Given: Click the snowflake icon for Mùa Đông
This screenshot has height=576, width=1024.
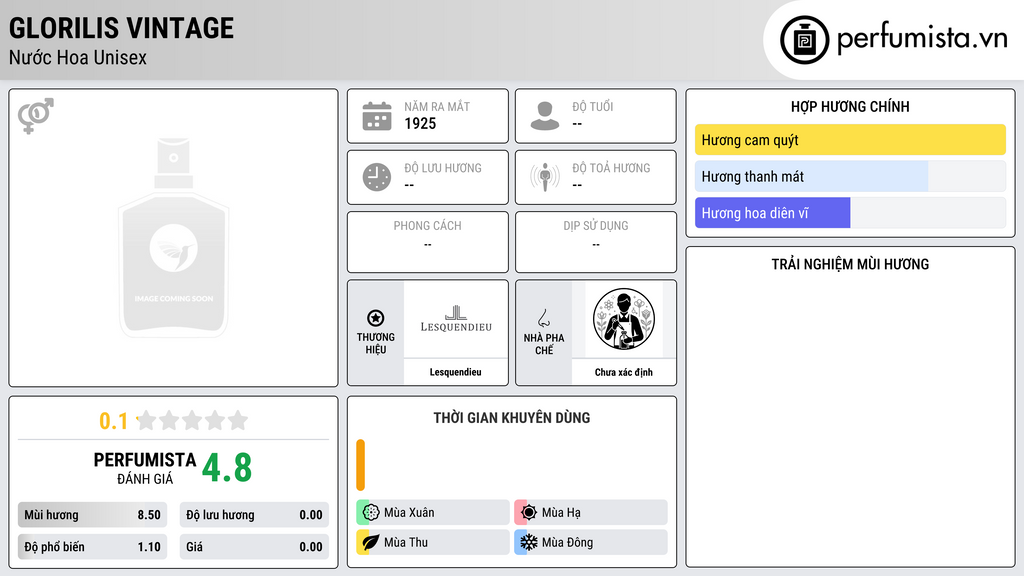Looking at the screenshot, I should point(529,542).
